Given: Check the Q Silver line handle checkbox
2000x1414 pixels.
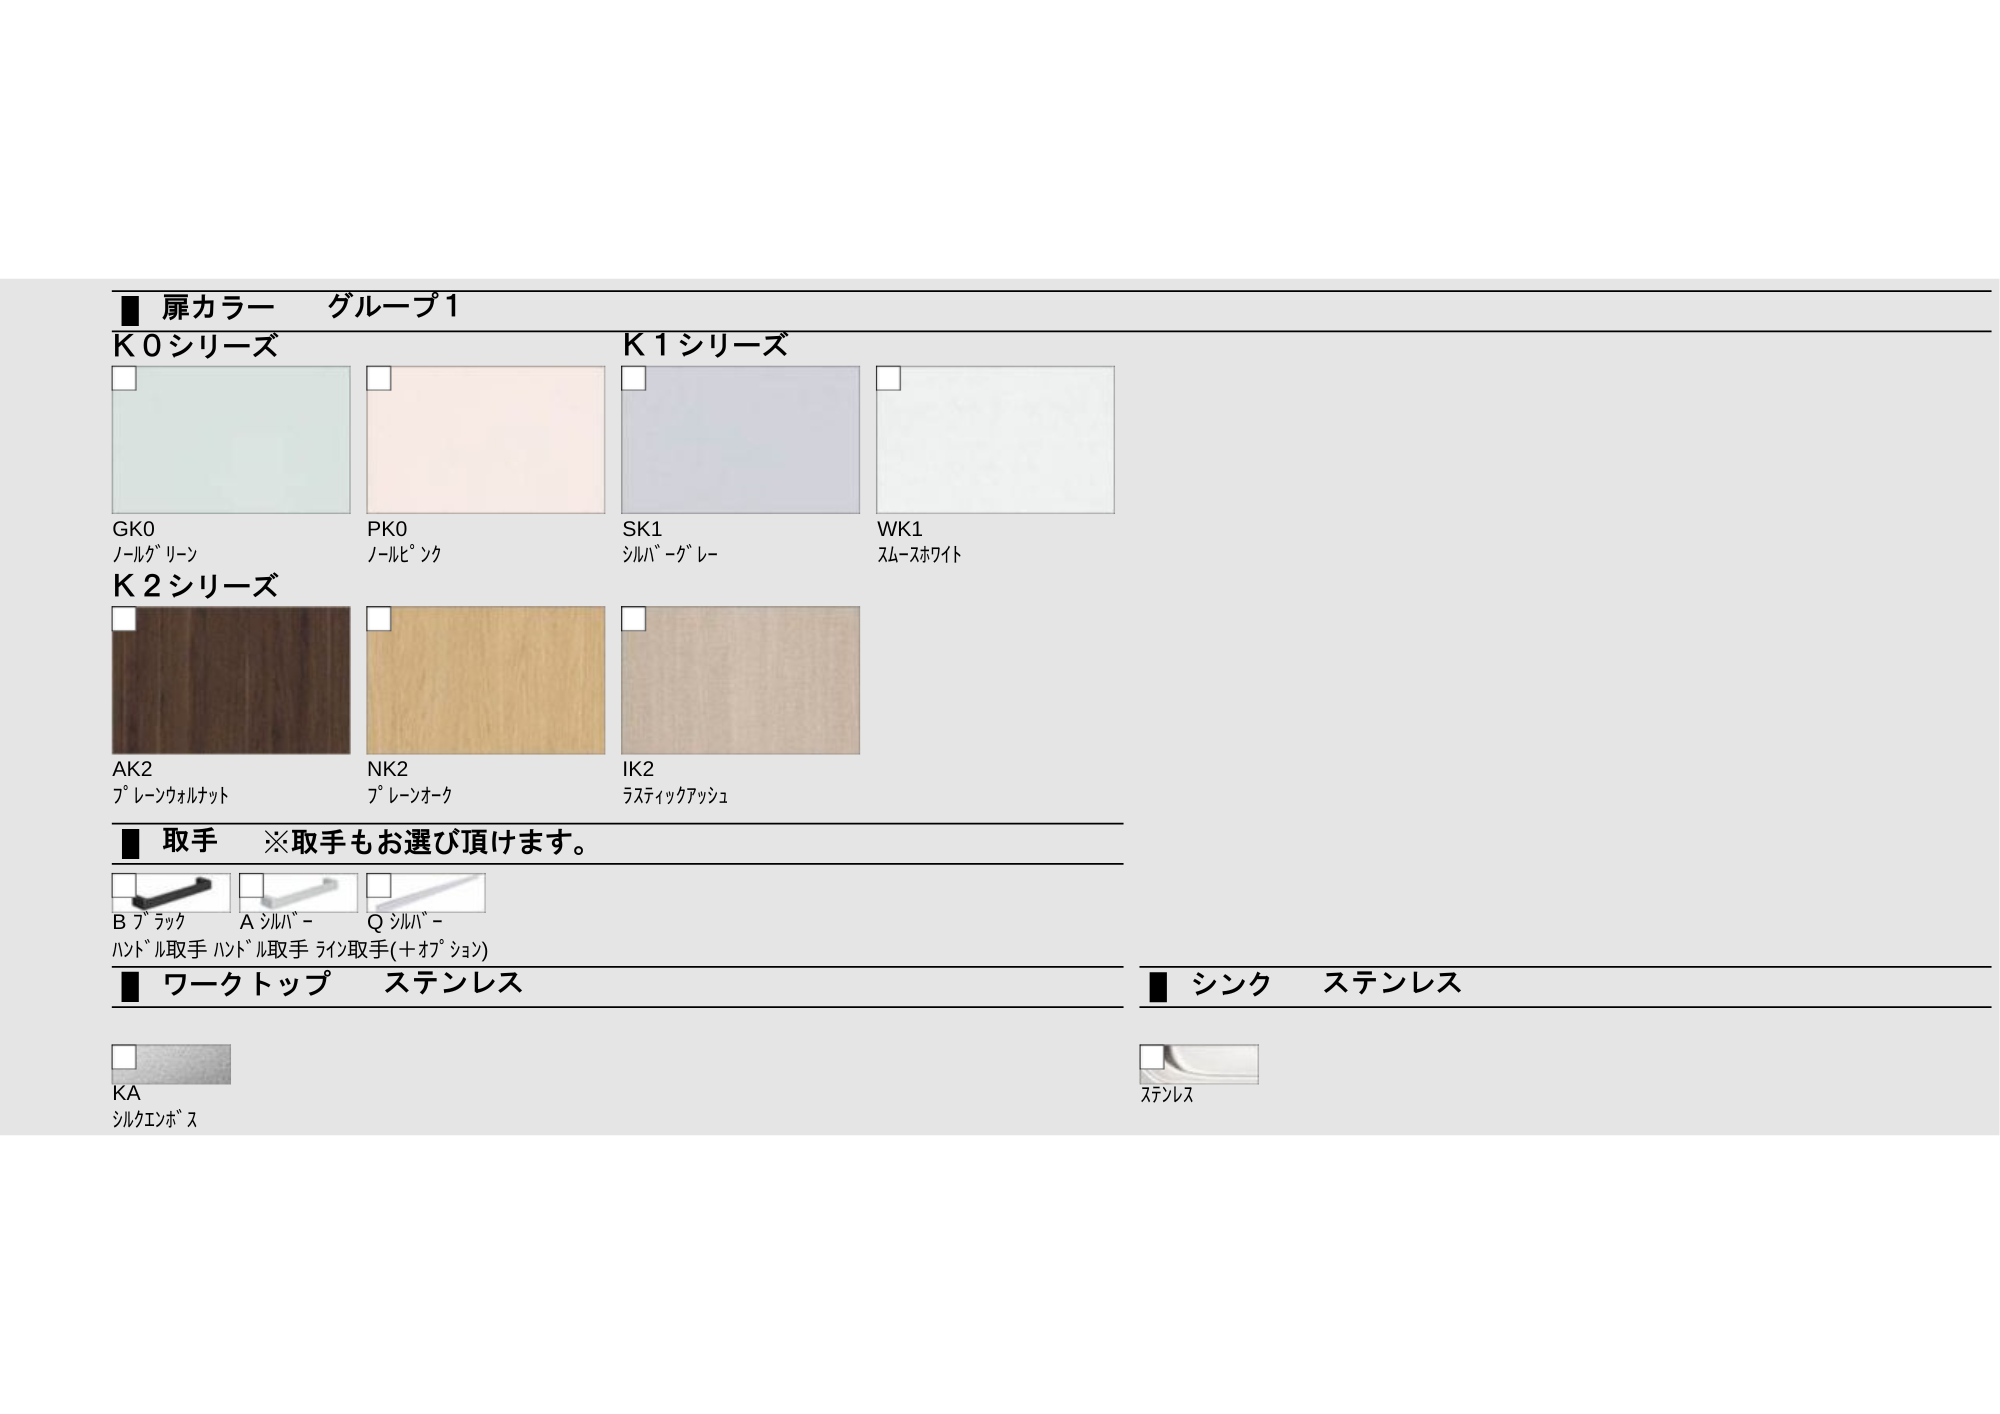Looking at the screenshot, I should pyautogui.click(x=378, y=886).
